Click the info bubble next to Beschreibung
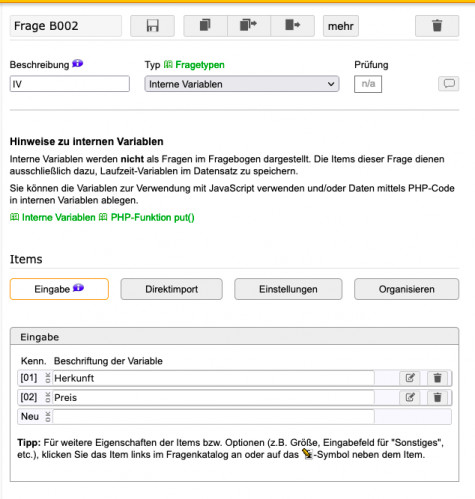 point(78,63)
